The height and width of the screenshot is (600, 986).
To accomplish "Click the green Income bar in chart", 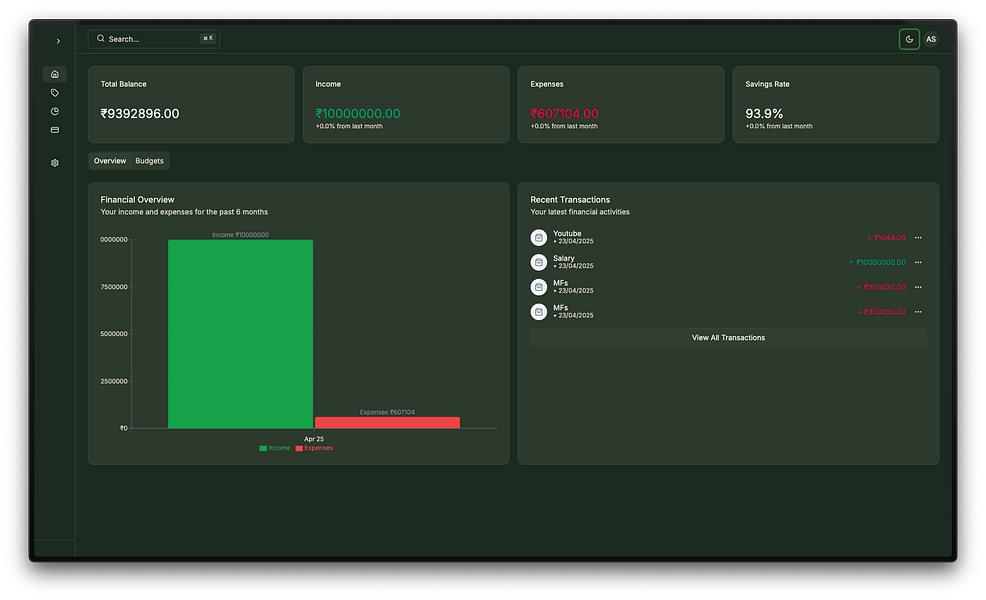I will tap(240, 334).
